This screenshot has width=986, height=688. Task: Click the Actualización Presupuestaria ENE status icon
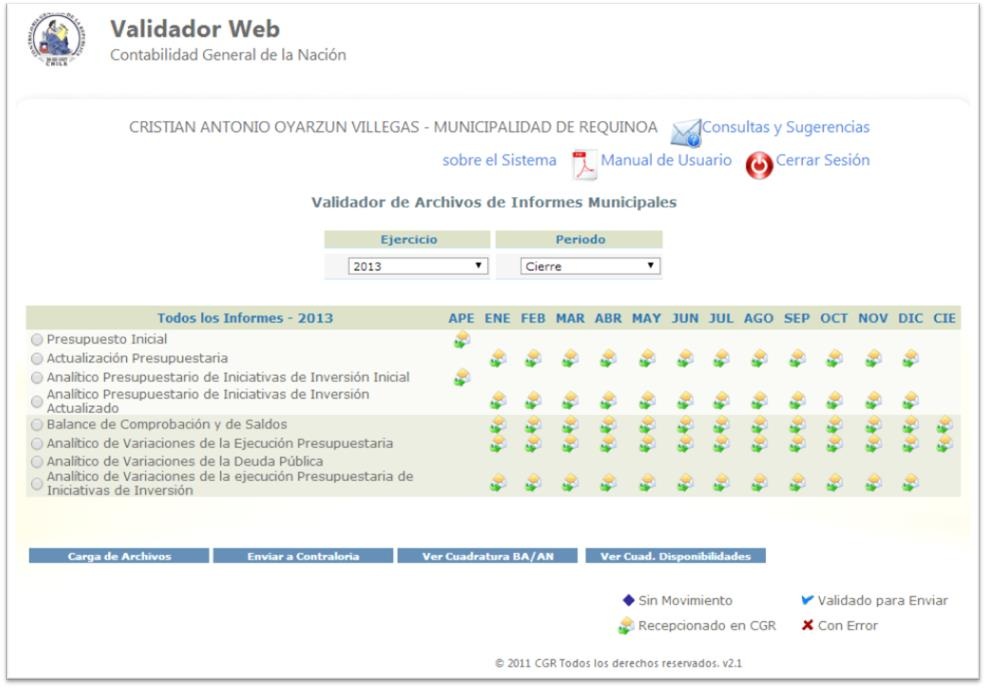pyautogui.click(x=497, y=358)
